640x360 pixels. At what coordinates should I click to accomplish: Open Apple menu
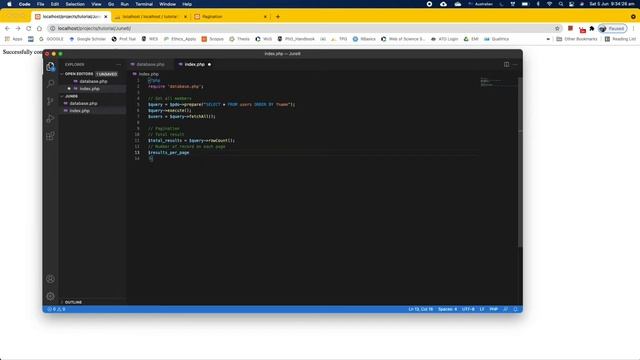(x=9, y=4)
